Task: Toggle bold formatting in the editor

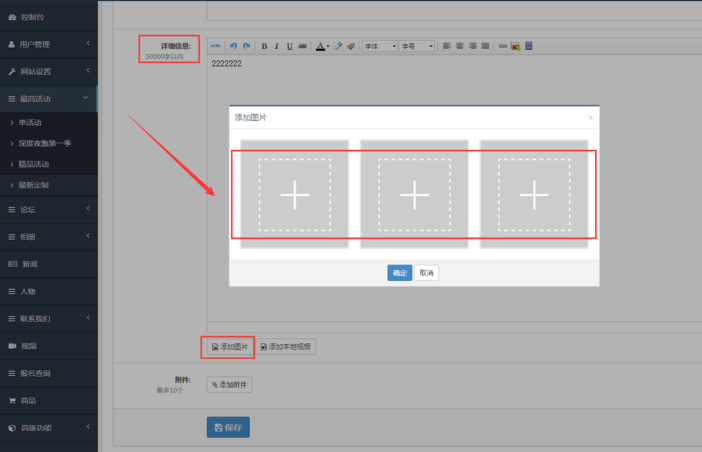Action: click(264, 46)
